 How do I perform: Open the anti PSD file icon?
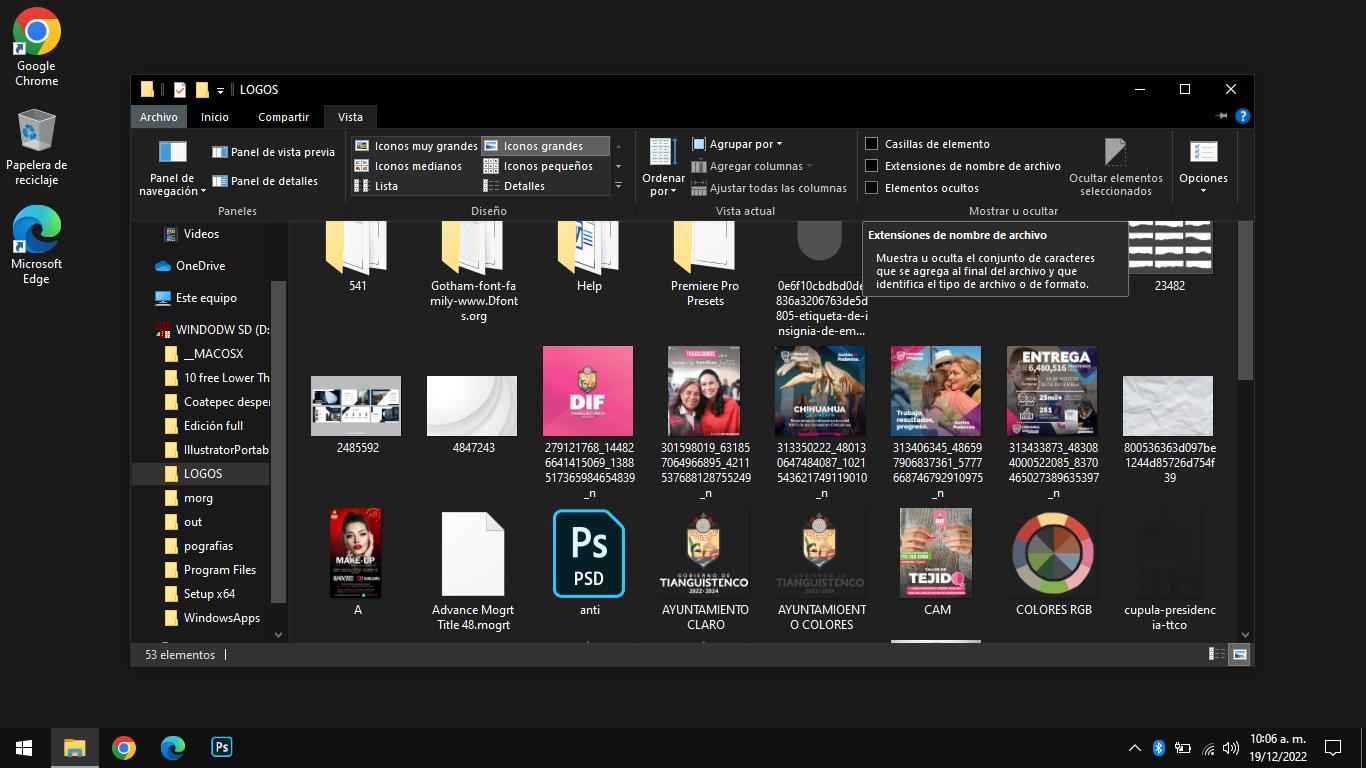click(x=589, y=554)
